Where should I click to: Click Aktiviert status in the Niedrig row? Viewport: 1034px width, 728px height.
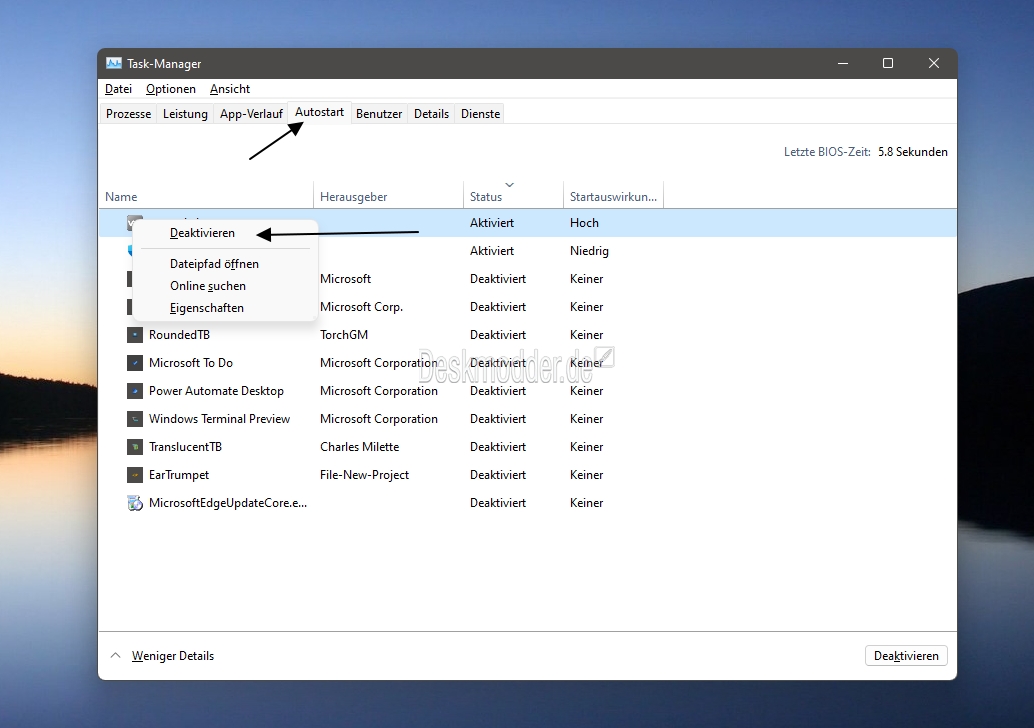pos(492,251)
